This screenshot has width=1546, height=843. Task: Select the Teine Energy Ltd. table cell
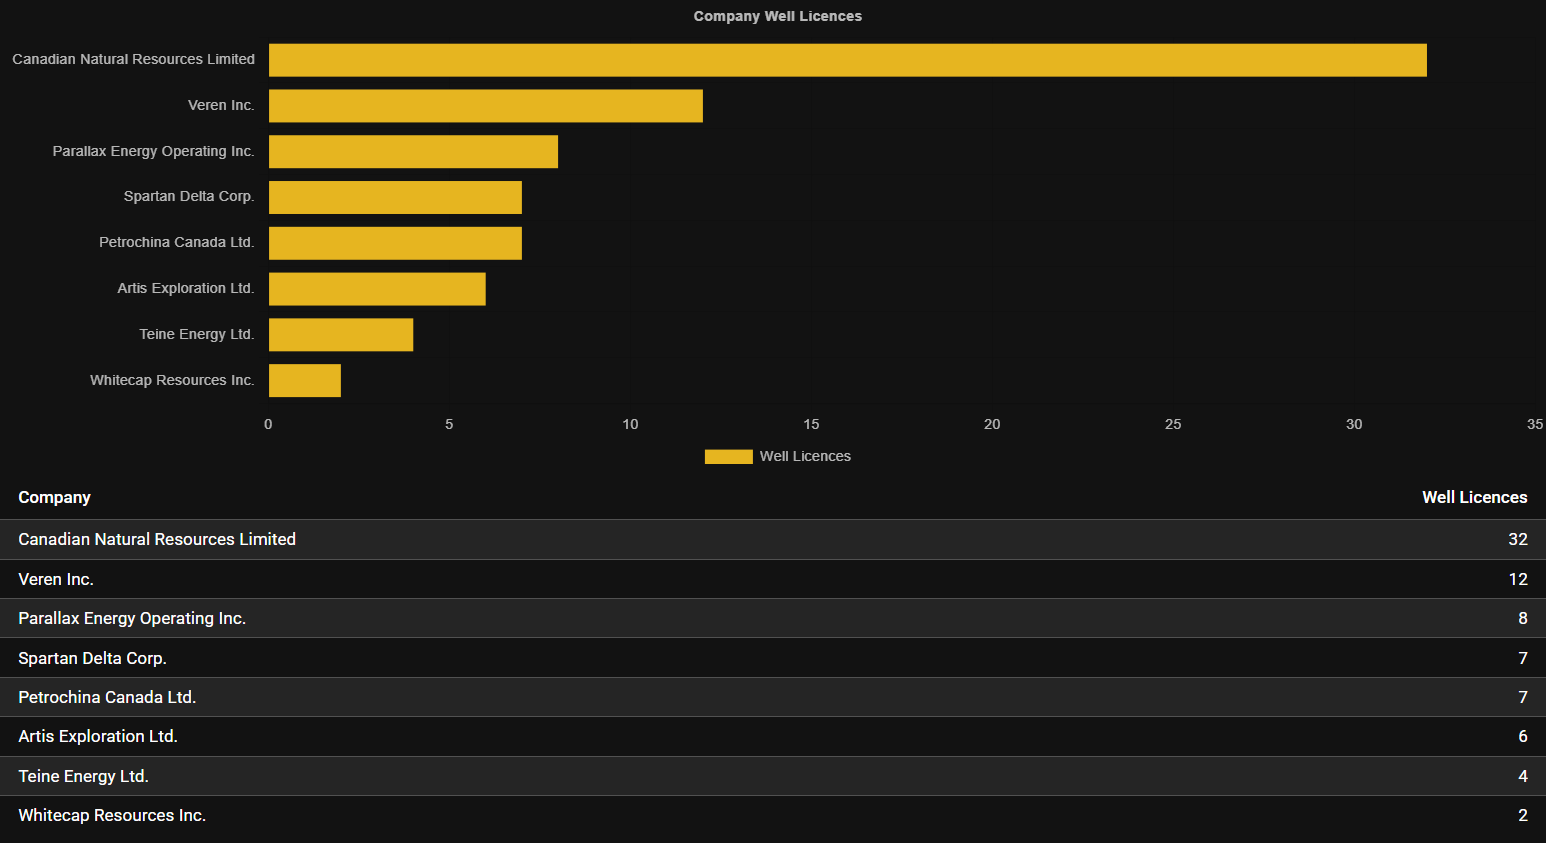pos(83,776)
